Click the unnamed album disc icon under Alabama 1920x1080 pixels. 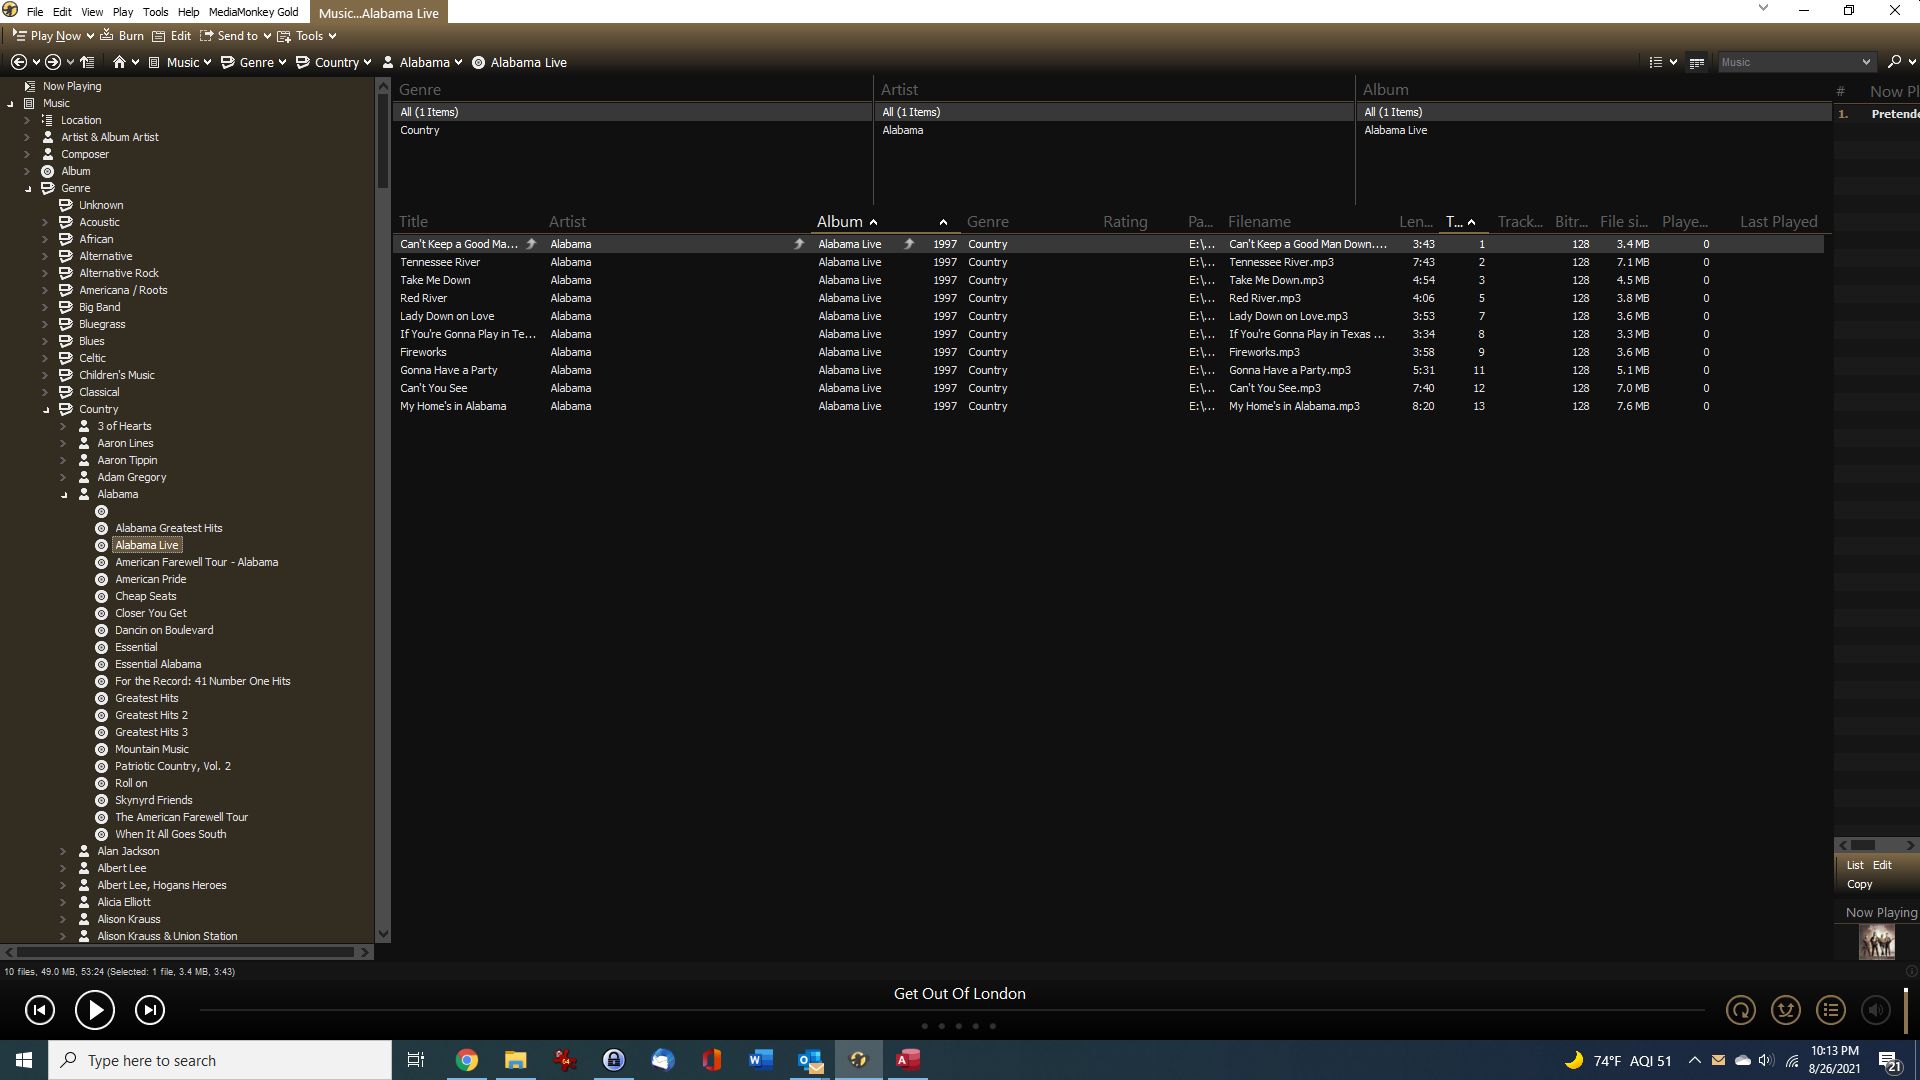(x=101, y=511)
